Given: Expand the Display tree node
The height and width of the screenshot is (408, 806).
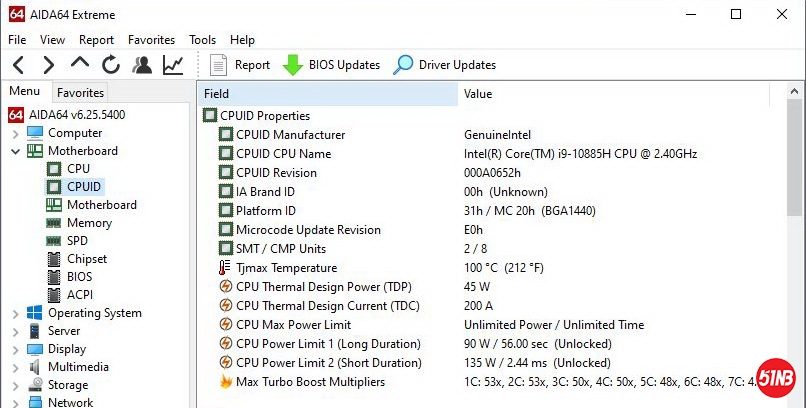Looking at the screenshot, I should (x=15, y=350).
